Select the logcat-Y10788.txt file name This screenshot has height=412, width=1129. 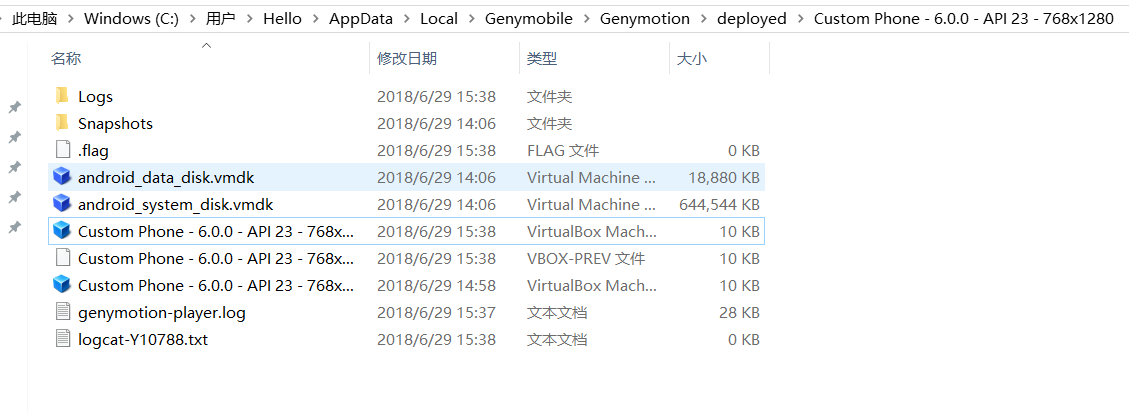[143, 339]
